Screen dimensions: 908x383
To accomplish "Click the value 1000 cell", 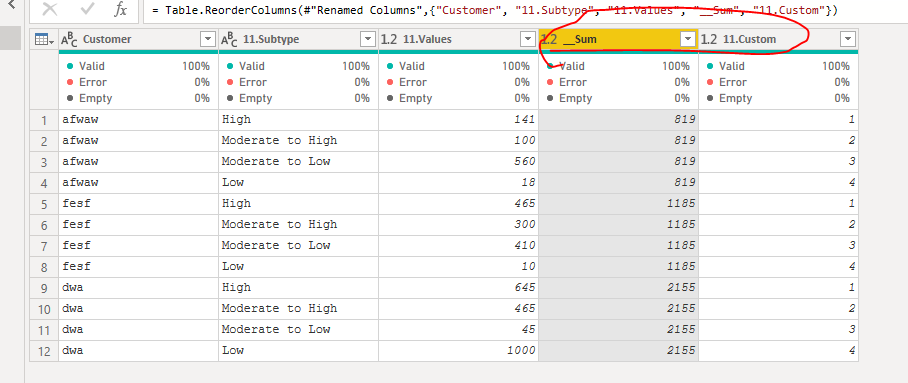I will click(x=458, y=351).
